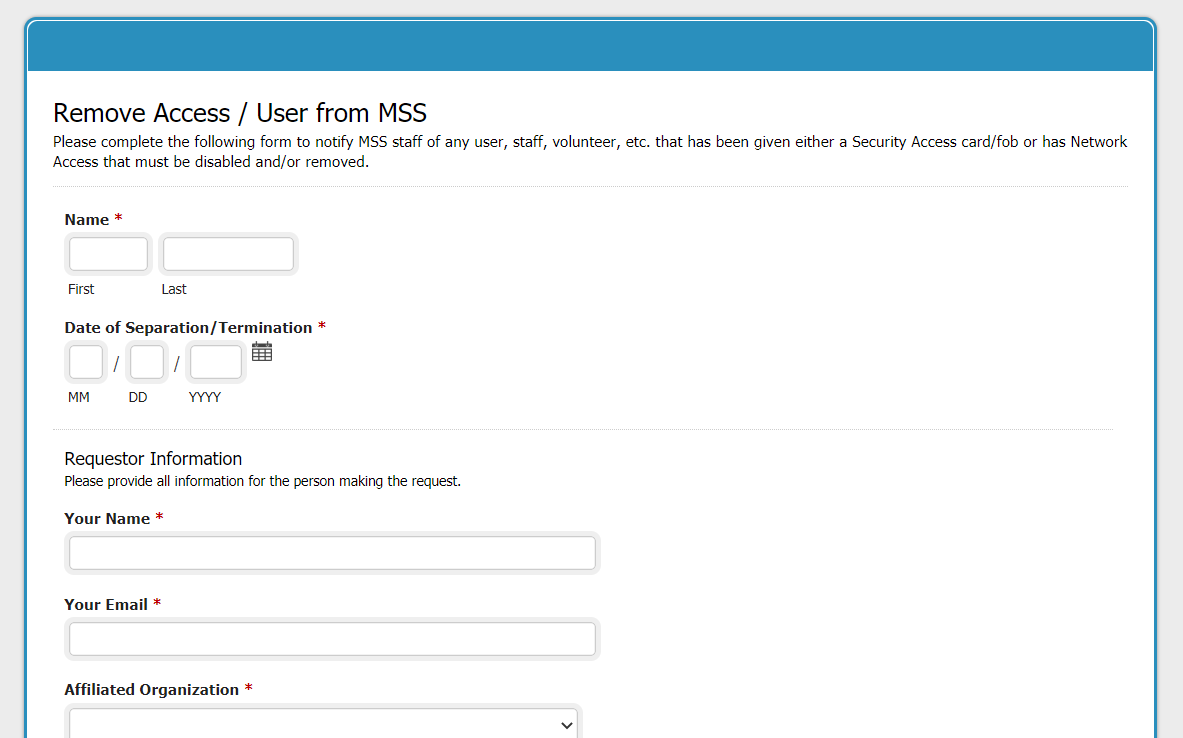1183x738 pixels.
Task: Click the 'Your Name' label
Action: 107,518
